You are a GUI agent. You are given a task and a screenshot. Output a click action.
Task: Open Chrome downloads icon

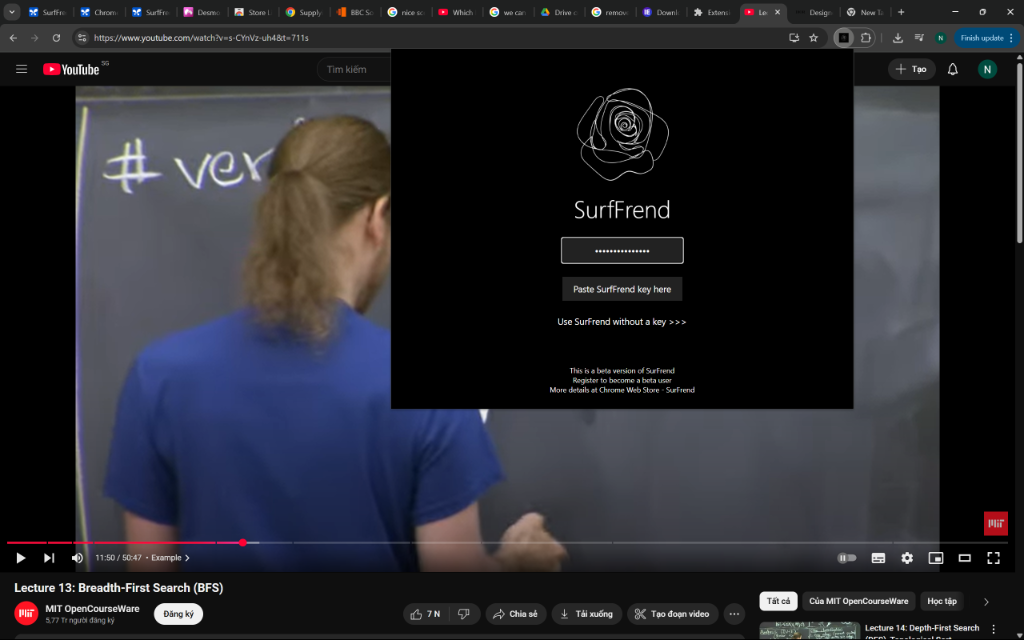(898, 38)
